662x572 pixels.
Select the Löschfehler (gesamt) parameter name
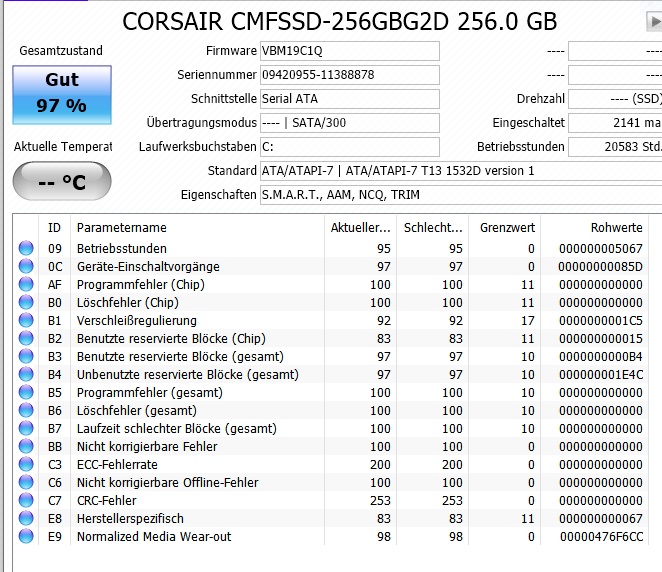coord(137,411)
